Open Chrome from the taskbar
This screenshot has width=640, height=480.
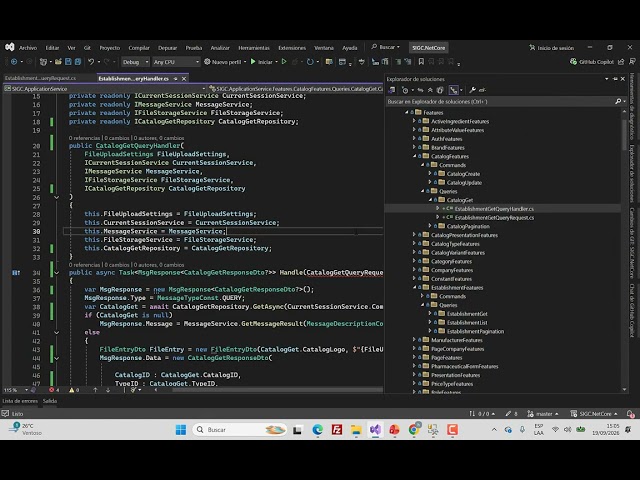coord(414,429)
